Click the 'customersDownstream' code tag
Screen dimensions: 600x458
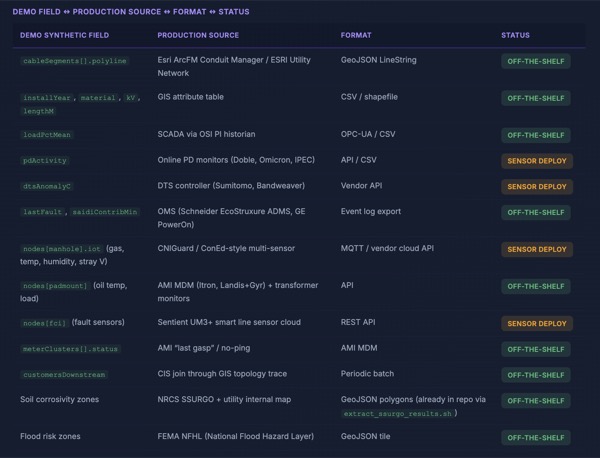[64, 375]
